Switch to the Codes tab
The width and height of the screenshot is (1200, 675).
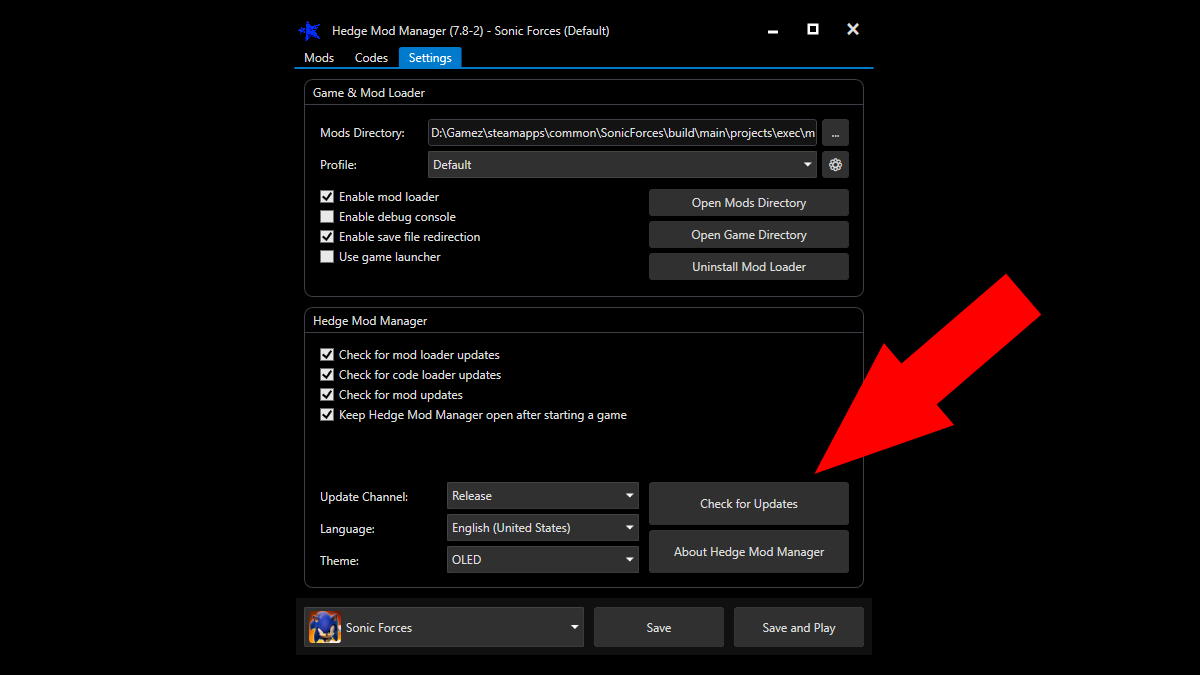pos(371,57)
